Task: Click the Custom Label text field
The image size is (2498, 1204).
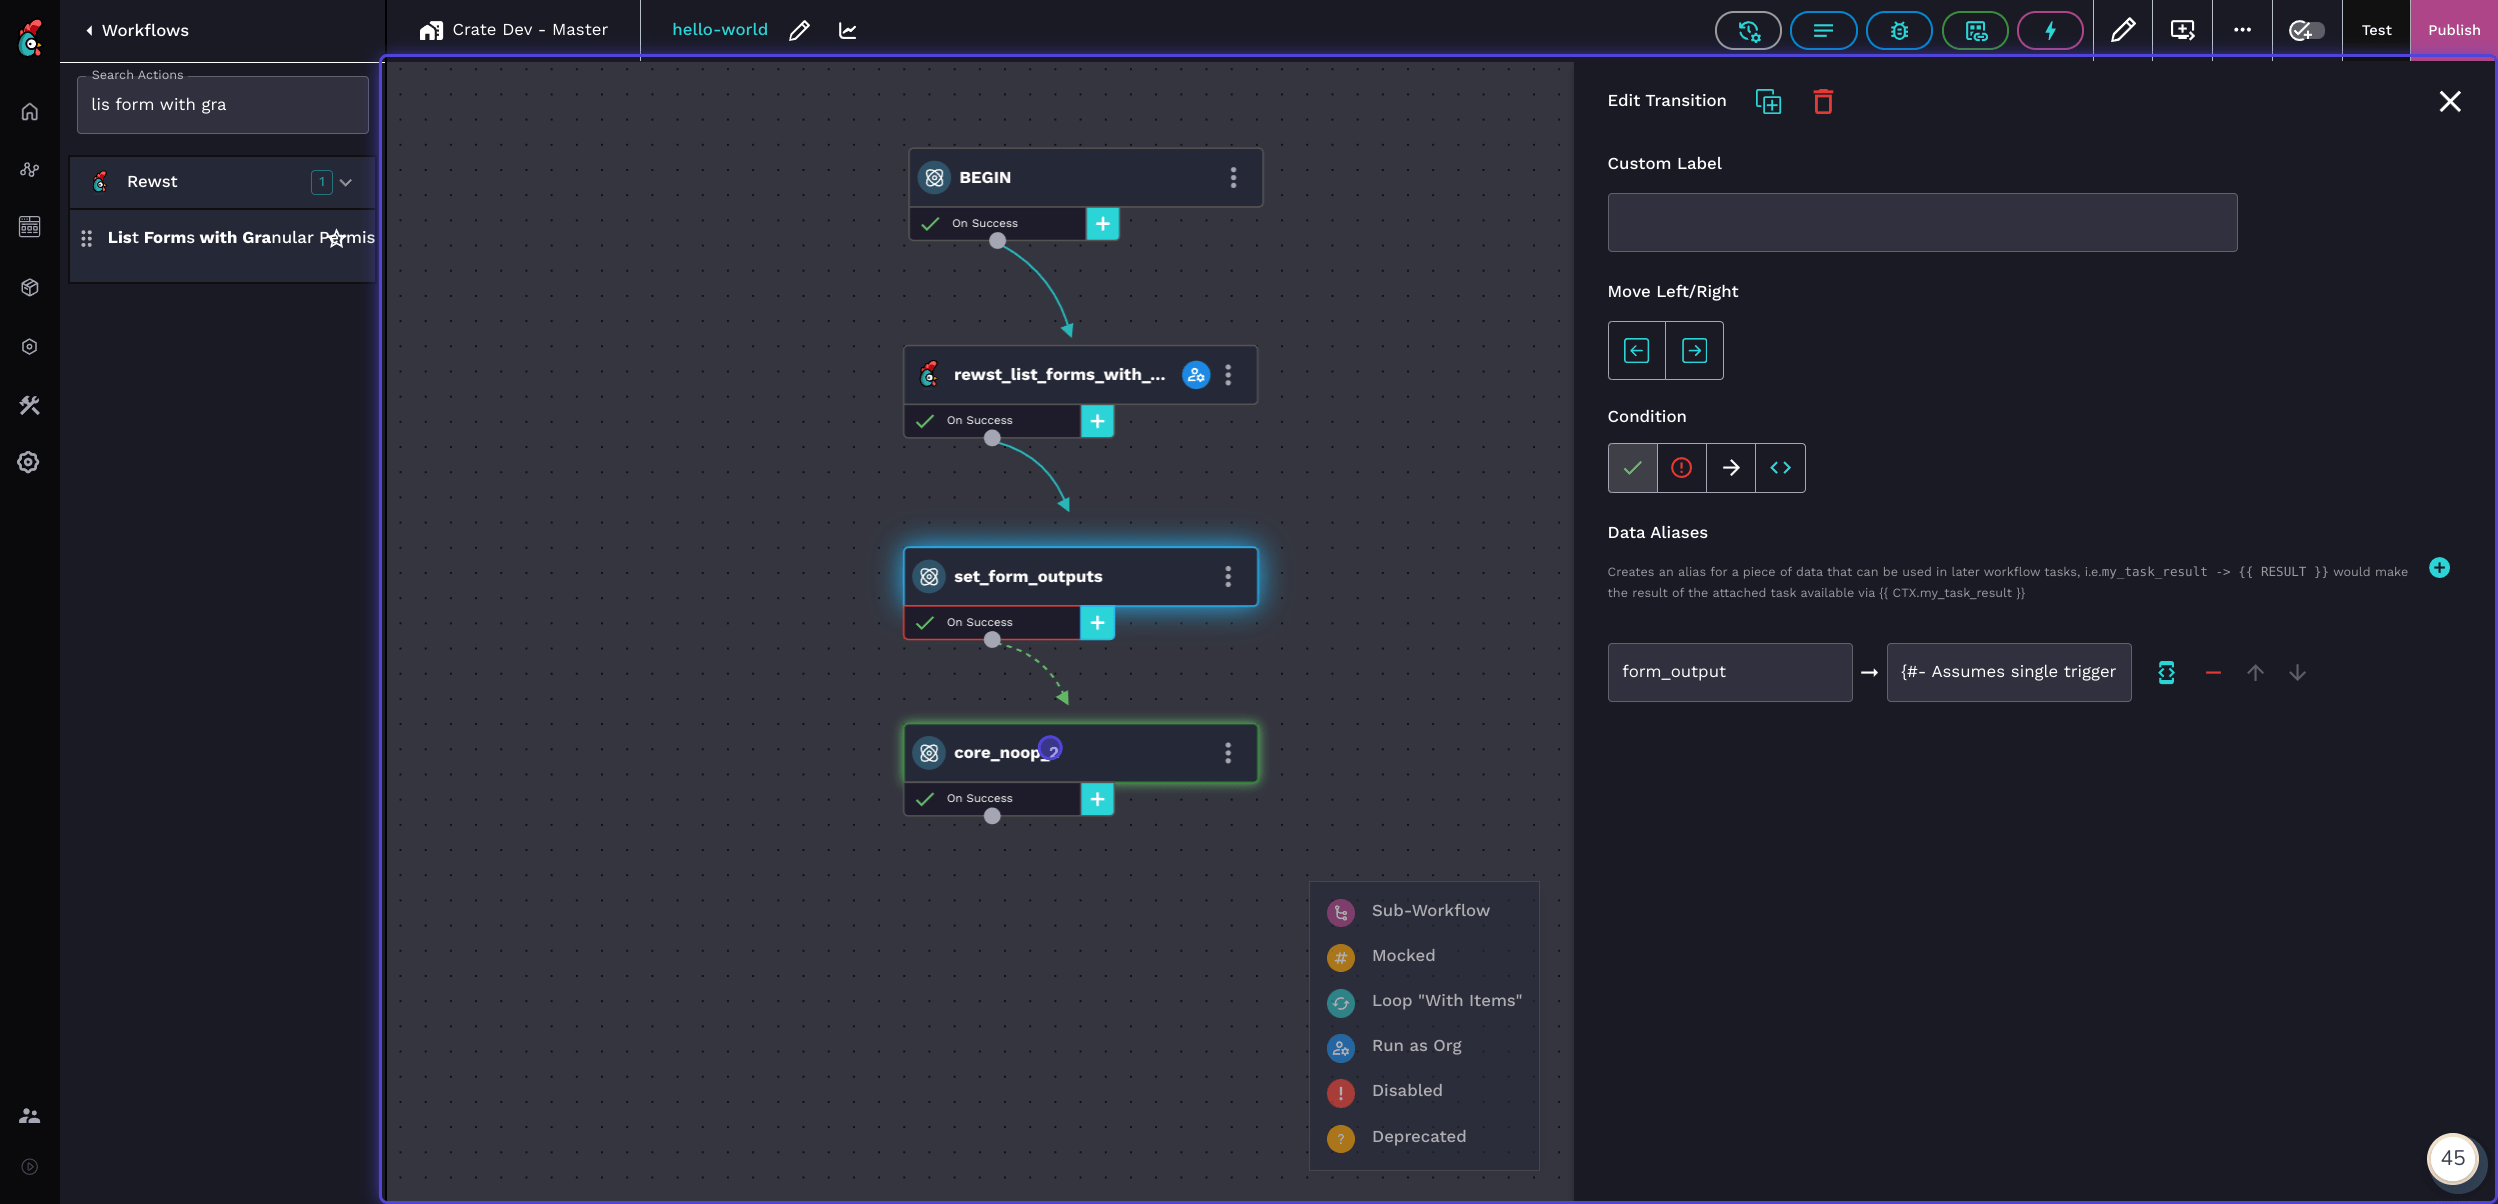Action: coord(1921,223)
